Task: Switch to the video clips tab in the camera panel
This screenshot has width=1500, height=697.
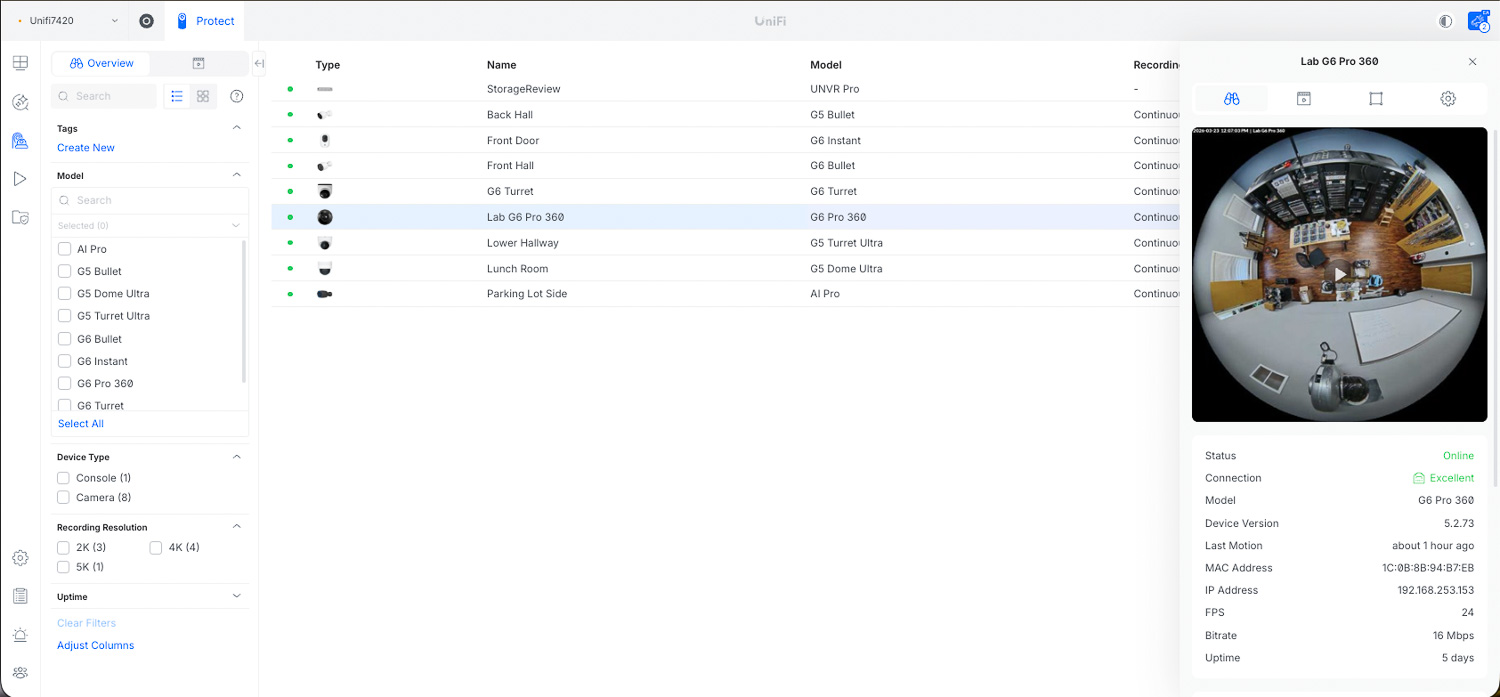Action: coord(1303,98)
